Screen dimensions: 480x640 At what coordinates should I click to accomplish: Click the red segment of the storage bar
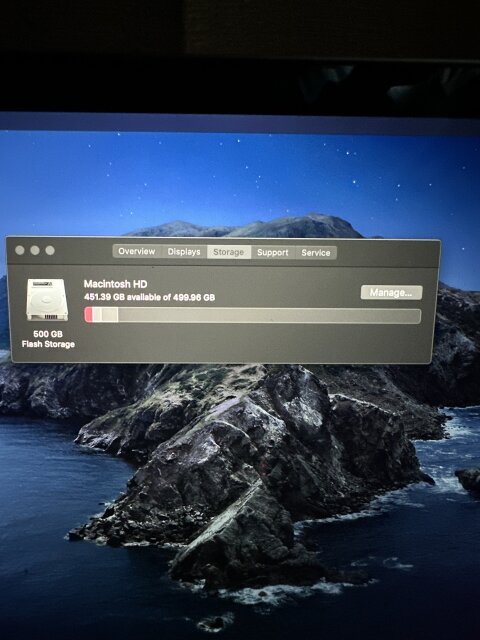[89, 315]
